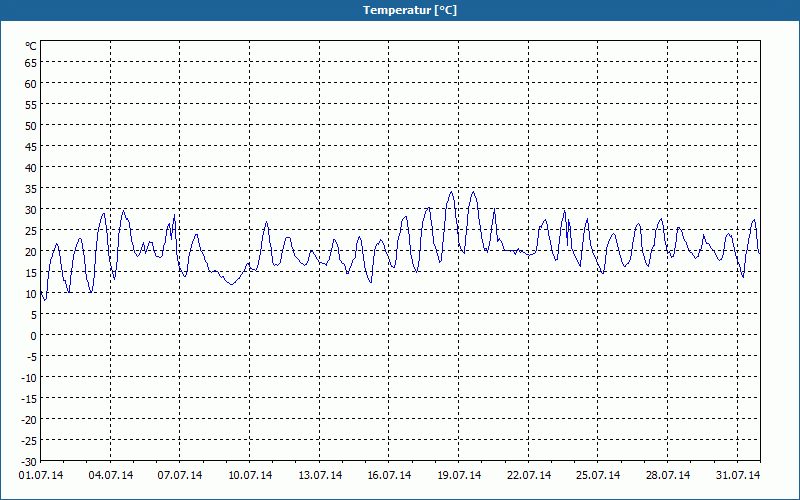Click the °C unit label above the y-axis

30,46
